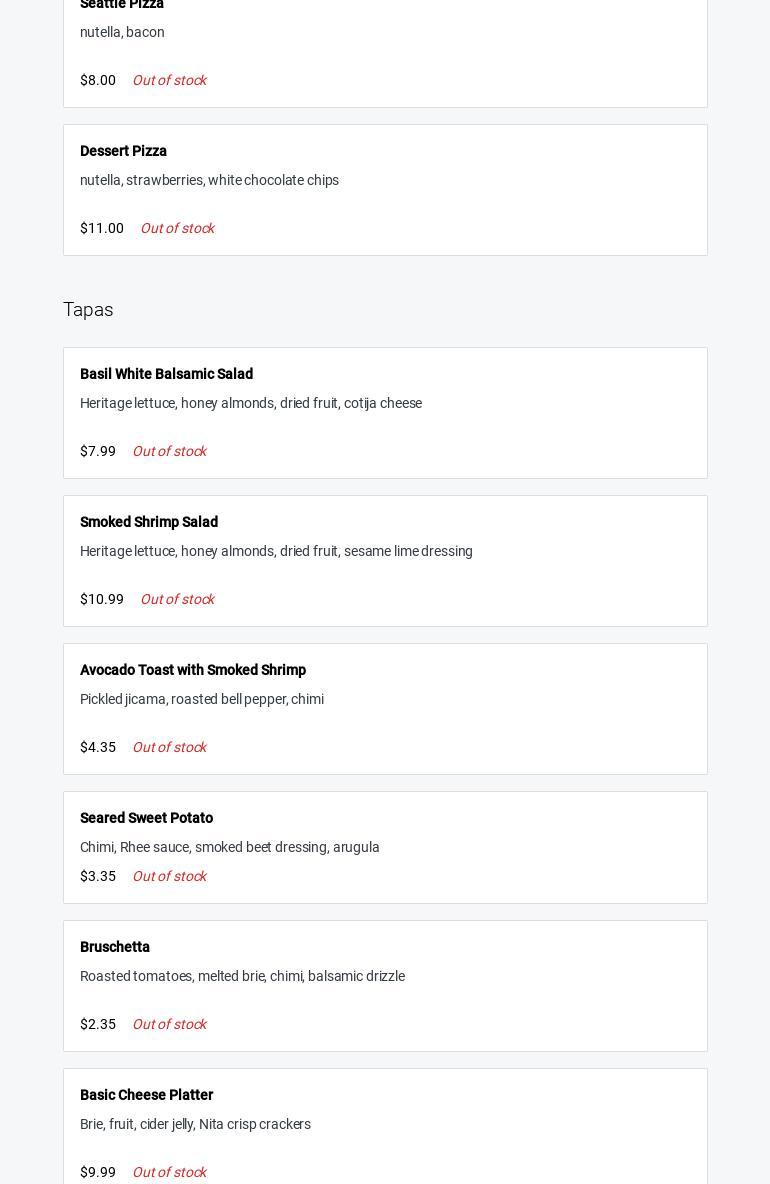This screenshot has width=770, height=1184.
Task: Click Out of stock label under Dessert Pizza
Action: pyautogui.click(x=177, y=228)
